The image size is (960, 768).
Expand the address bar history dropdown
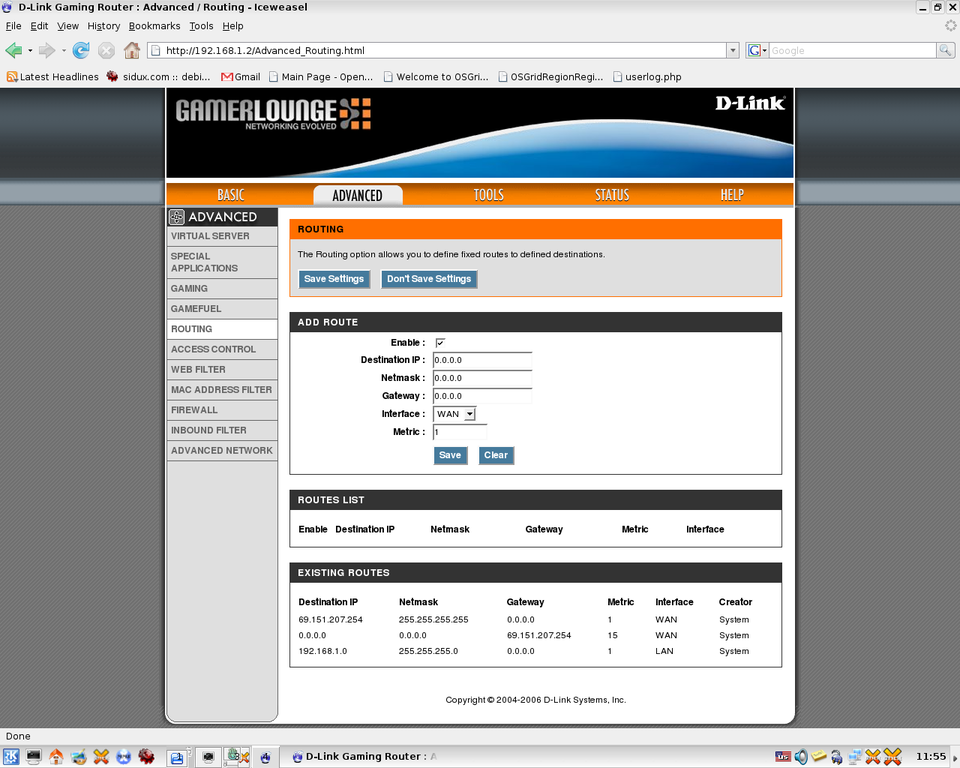coord(733,50)
